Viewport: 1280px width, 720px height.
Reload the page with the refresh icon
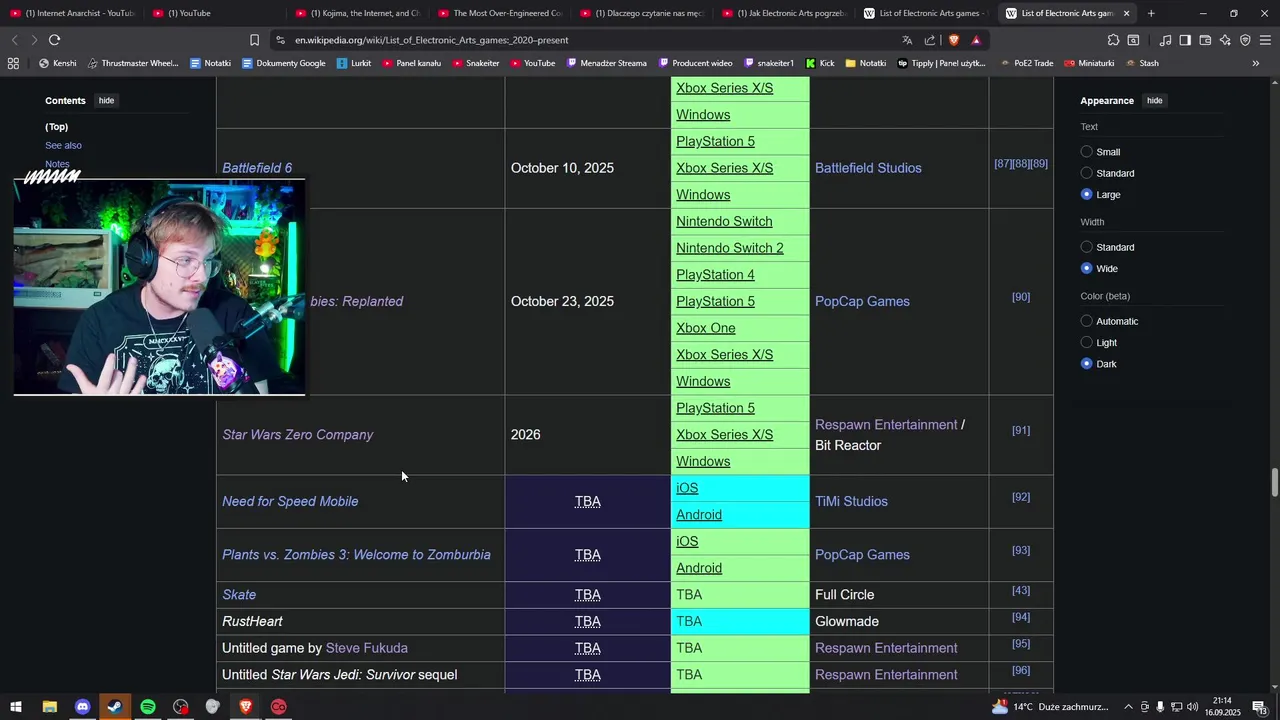54,40
